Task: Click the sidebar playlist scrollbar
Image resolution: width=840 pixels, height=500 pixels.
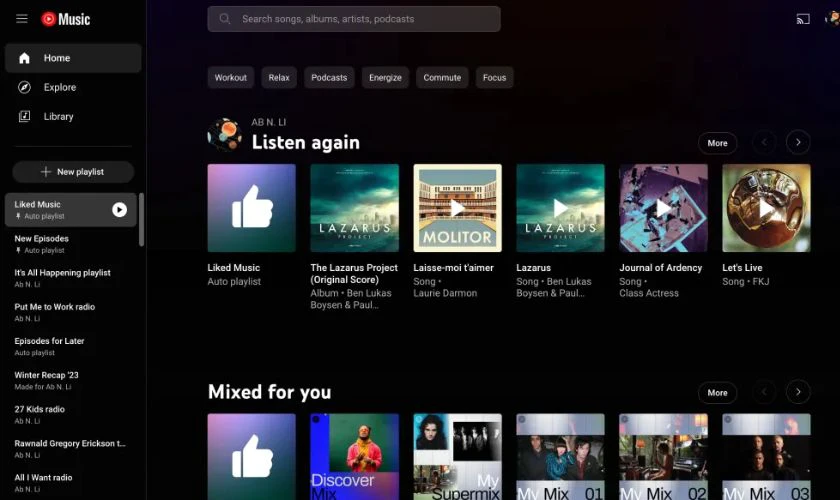Action: [x=141, y=220]
